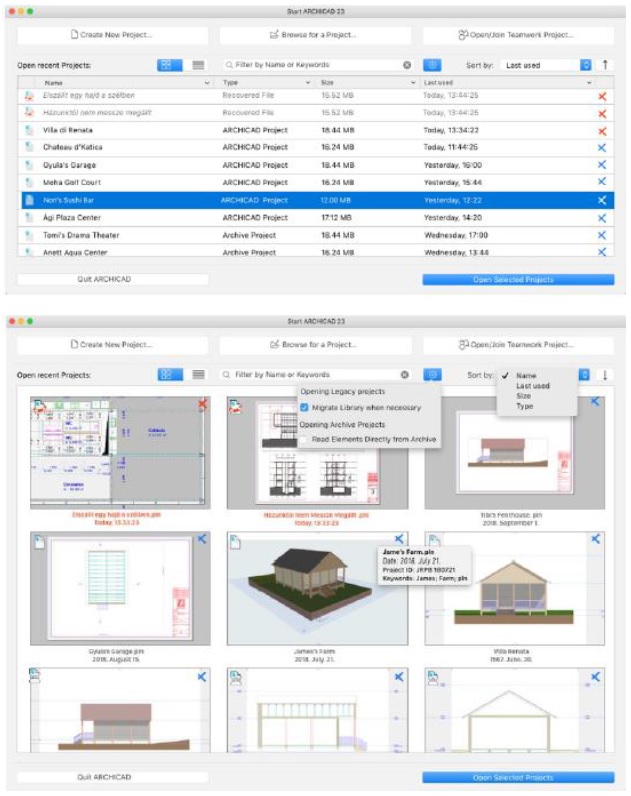Clear the filter field in list-view window

407,65
